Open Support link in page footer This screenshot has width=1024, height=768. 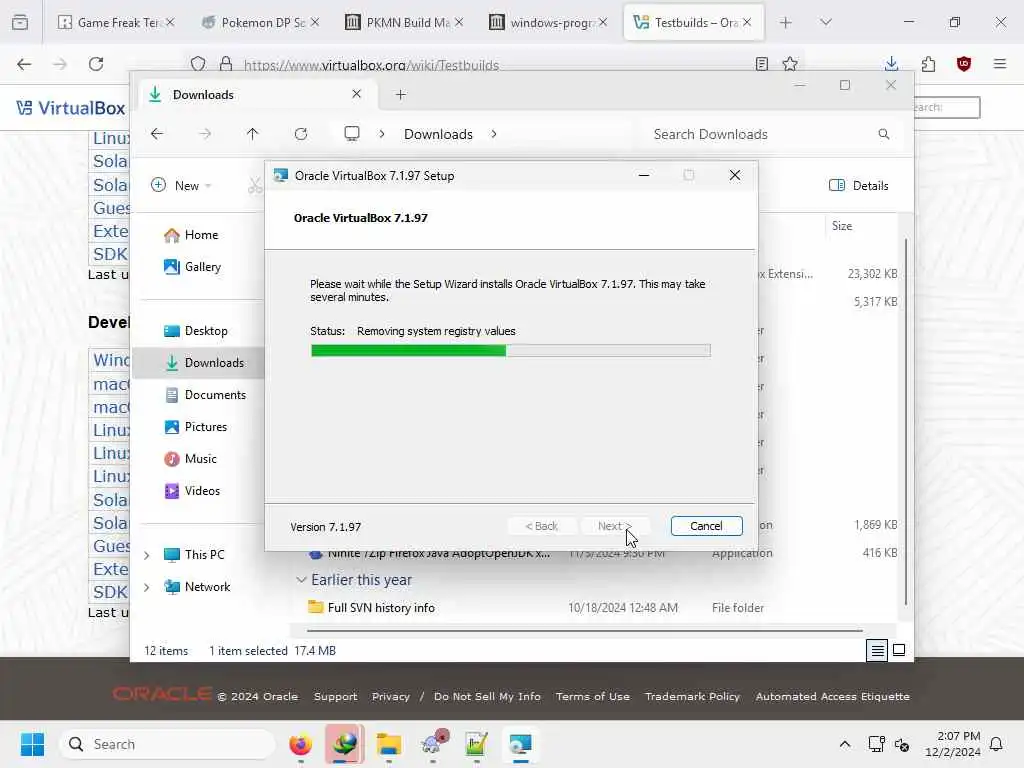tap(335, 696)
